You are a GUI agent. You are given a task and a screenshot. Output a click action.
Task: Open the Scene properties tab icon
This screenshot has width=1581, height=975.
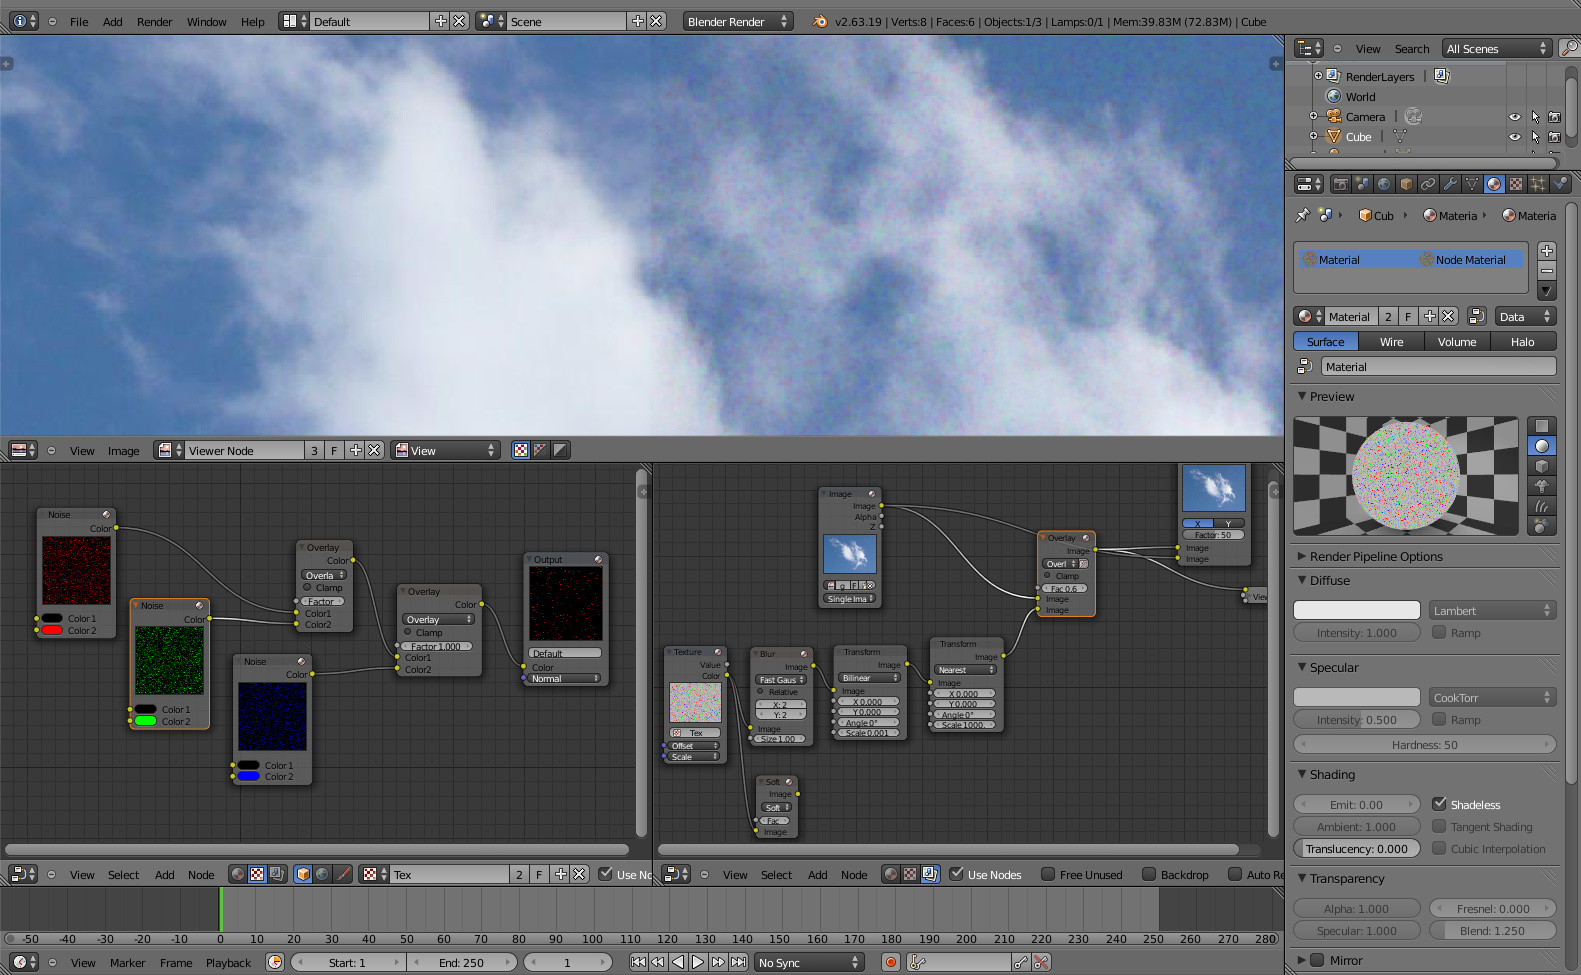click(x=1363, y=184)
